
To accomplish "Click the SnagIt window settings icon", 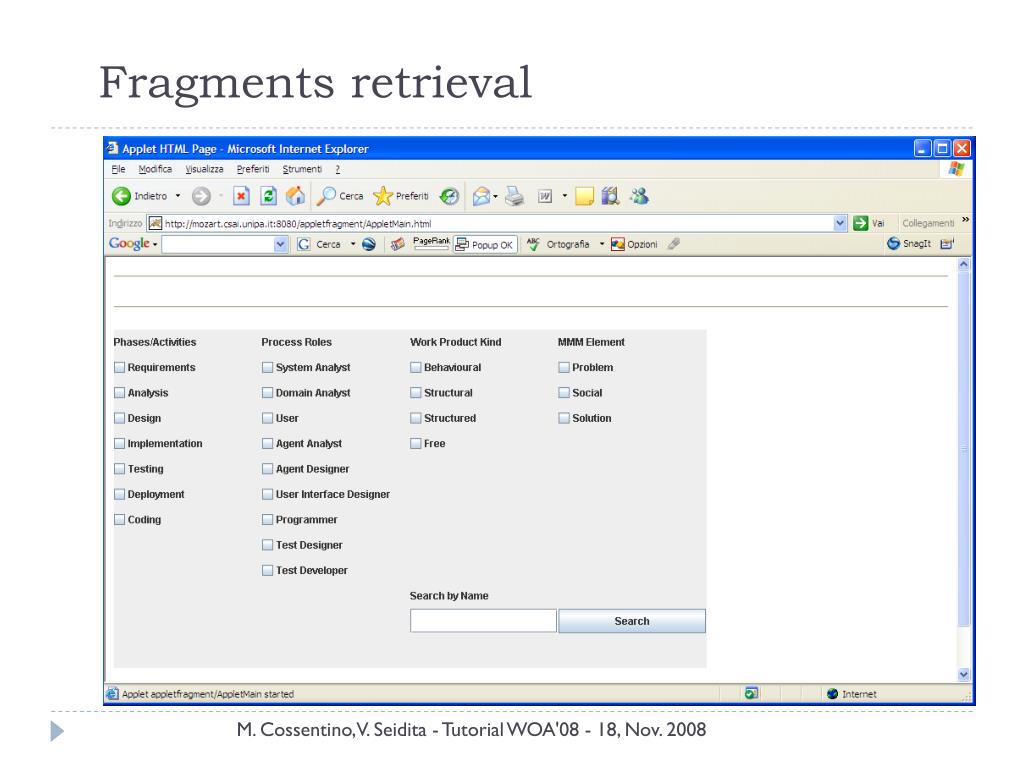I will [947, 244].
